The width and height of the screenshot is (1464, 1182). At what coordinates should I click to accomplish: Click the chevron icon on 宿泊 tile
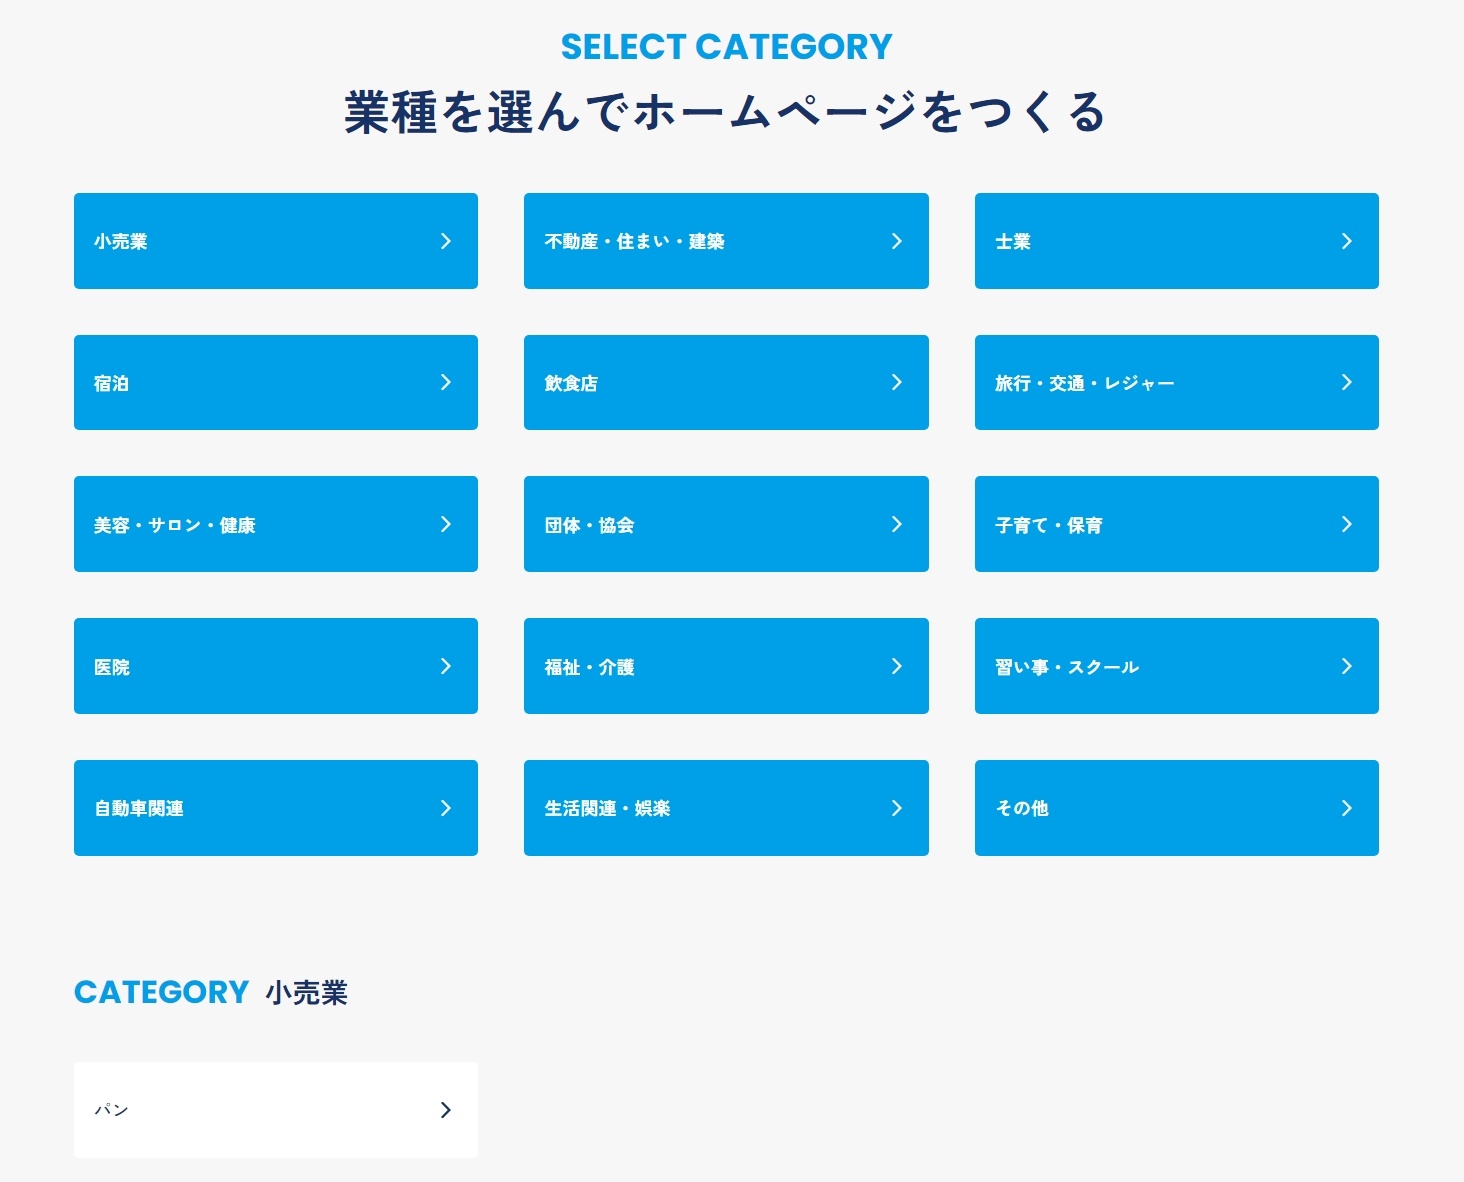pyautogui.click(x=446, y=382)
